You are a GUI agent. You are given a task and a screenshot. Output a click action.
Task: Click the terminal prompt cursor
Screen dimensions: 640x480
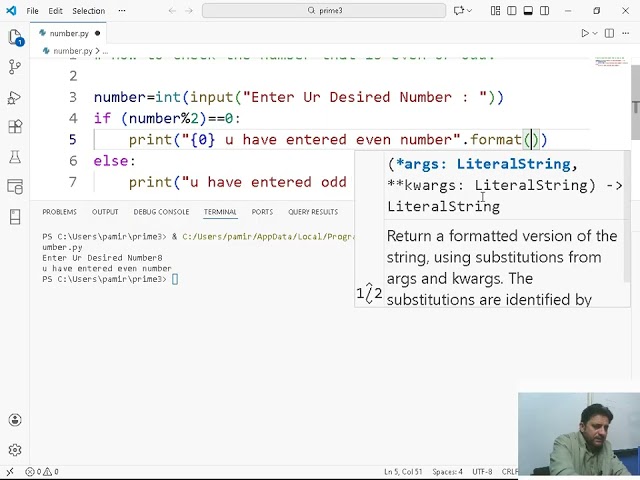[175, 279]
